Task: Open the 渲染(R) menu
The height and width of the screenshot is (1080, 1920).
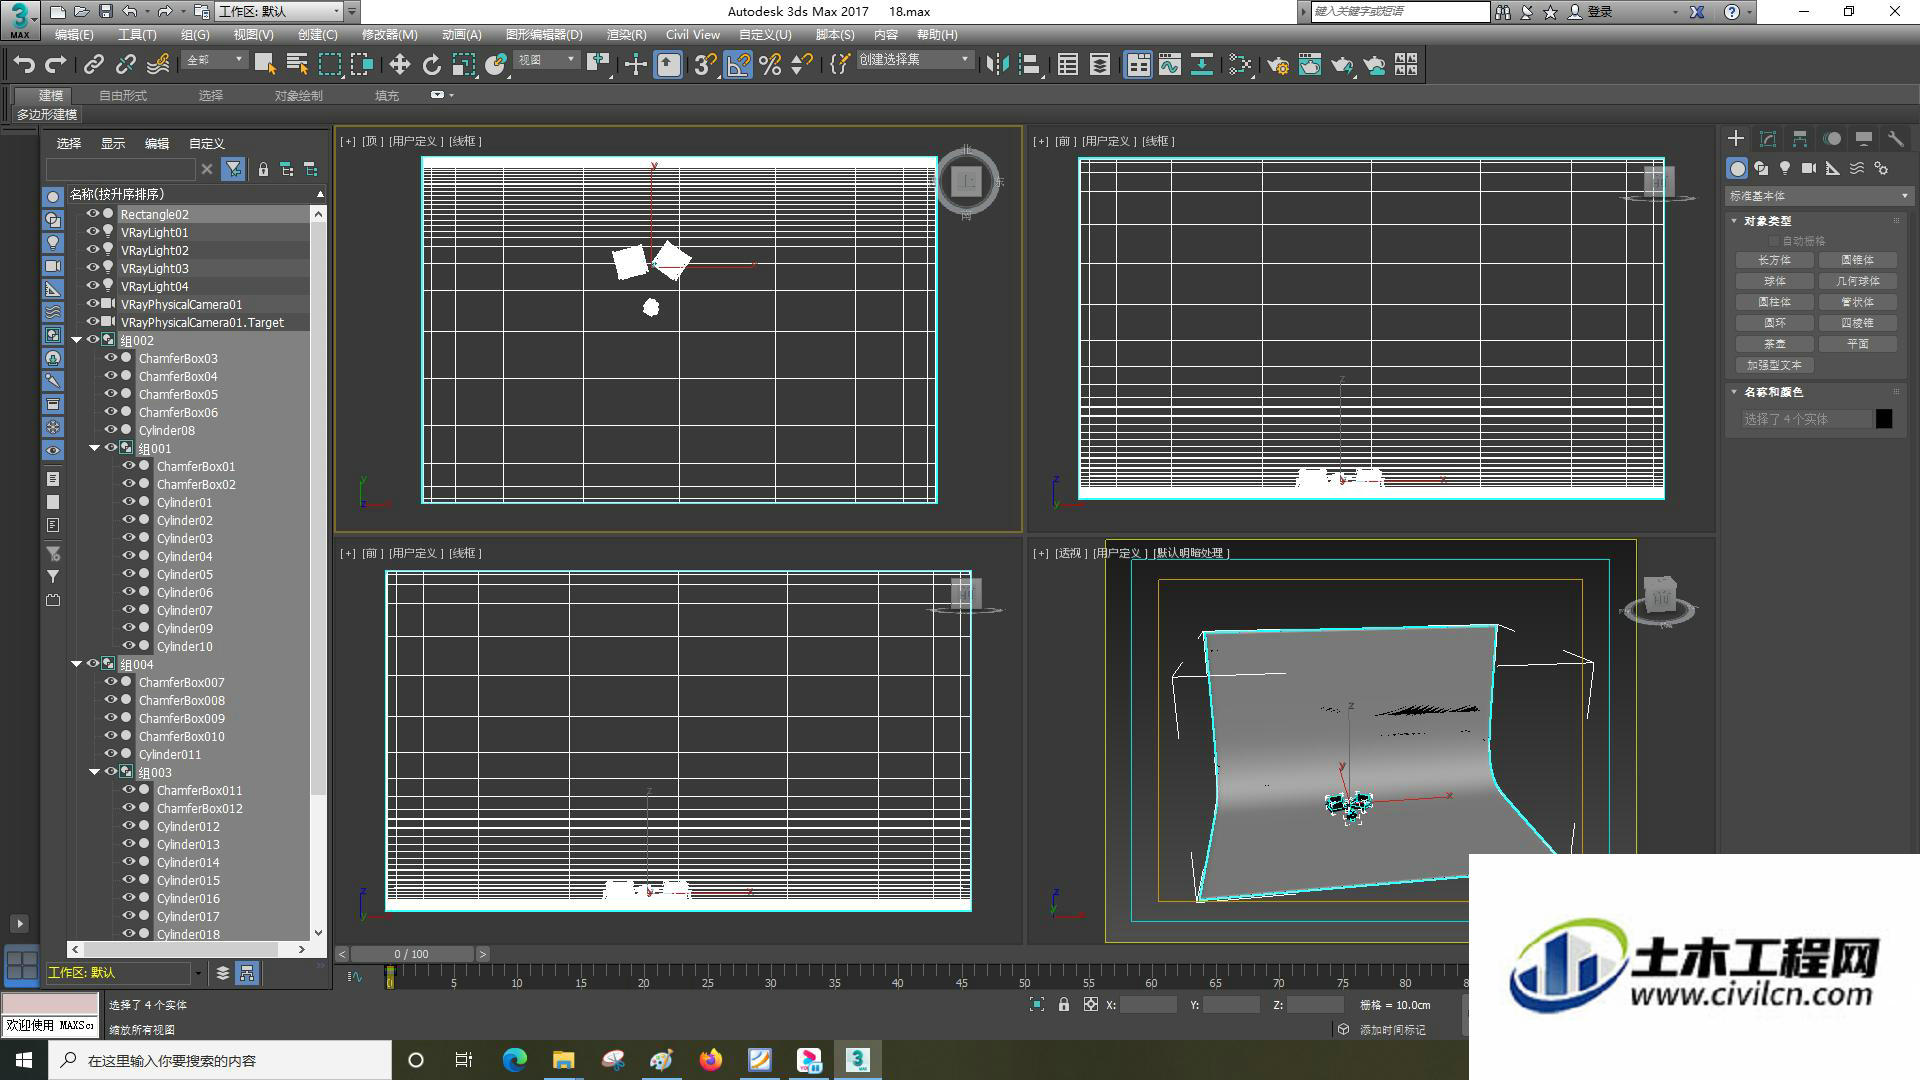Action: 626,35
